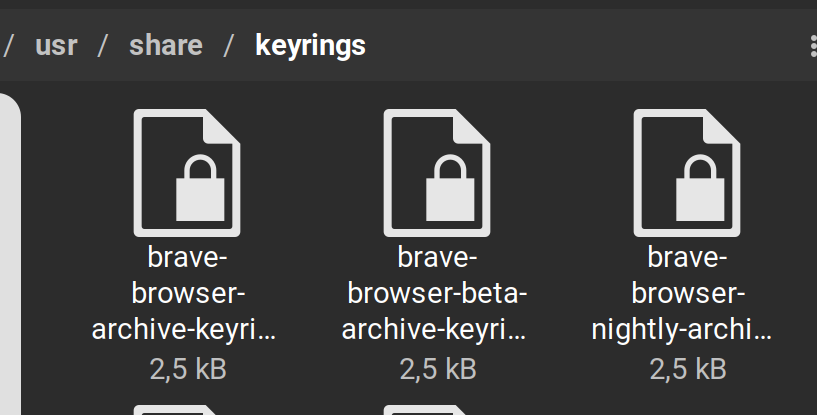Click the padlock on brave-browser-beta file icon

tap(450, 188)
